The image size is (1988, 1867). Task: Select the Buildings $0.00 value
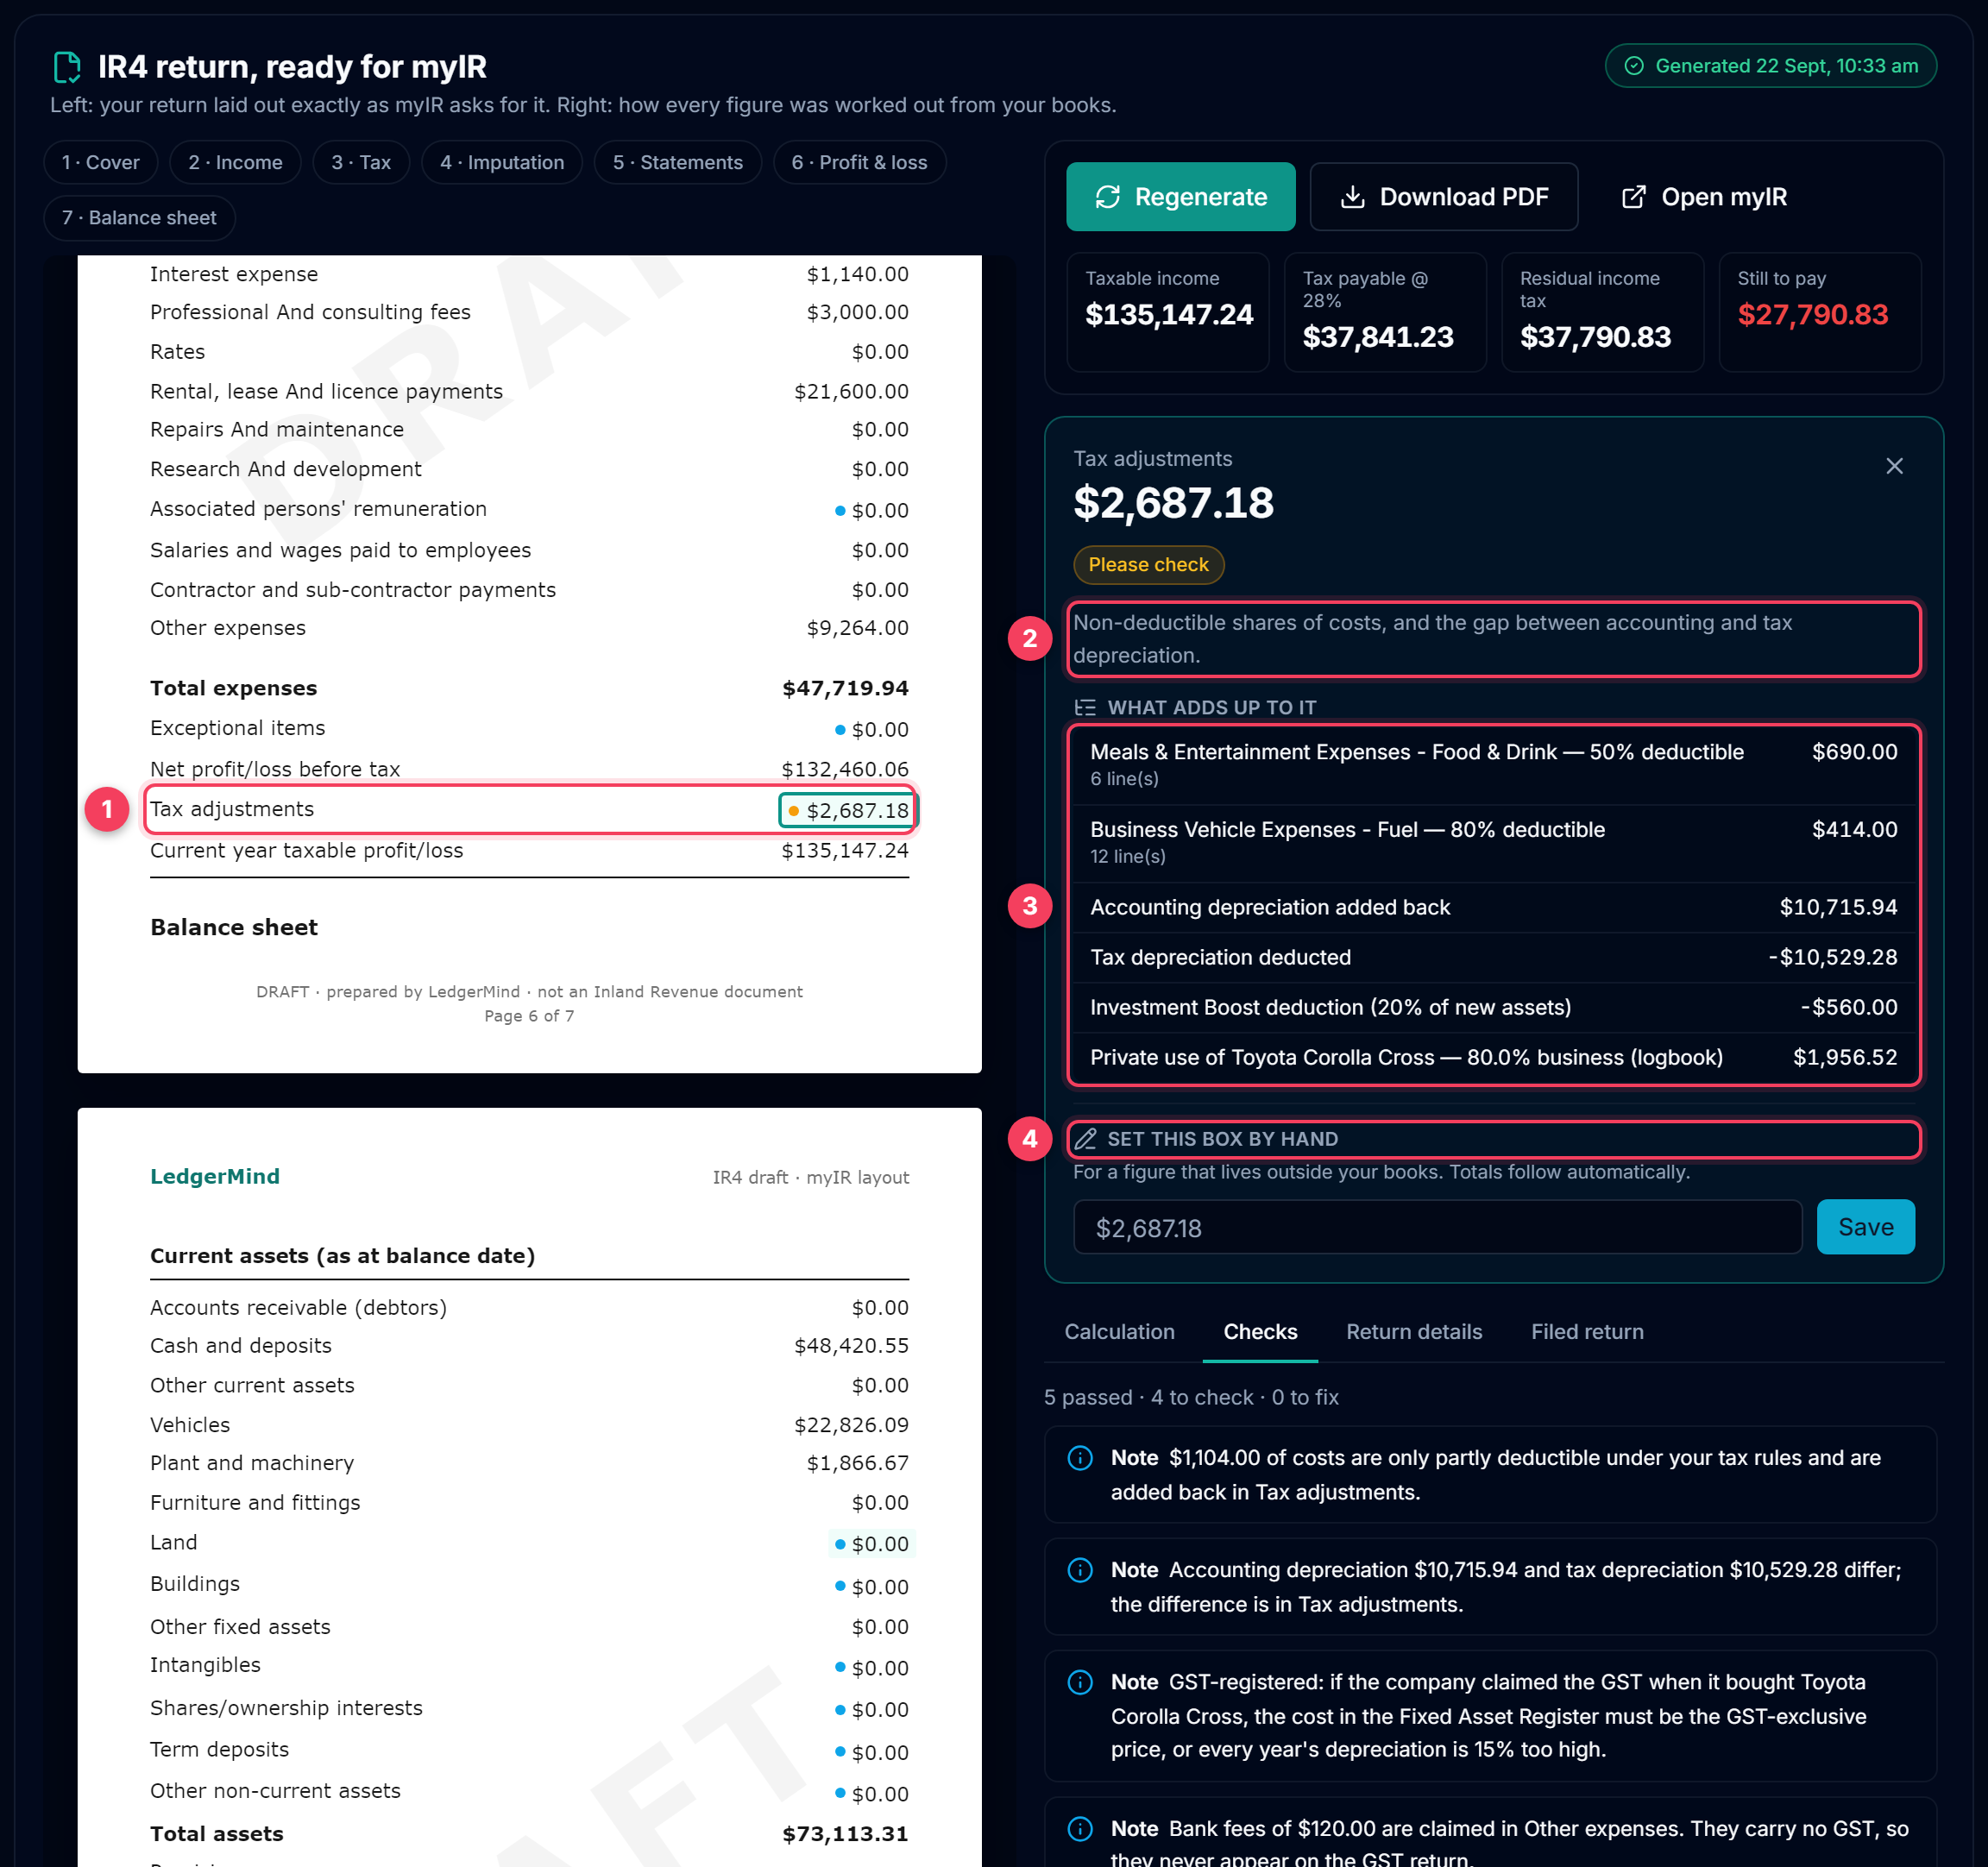click(872, 1587)
